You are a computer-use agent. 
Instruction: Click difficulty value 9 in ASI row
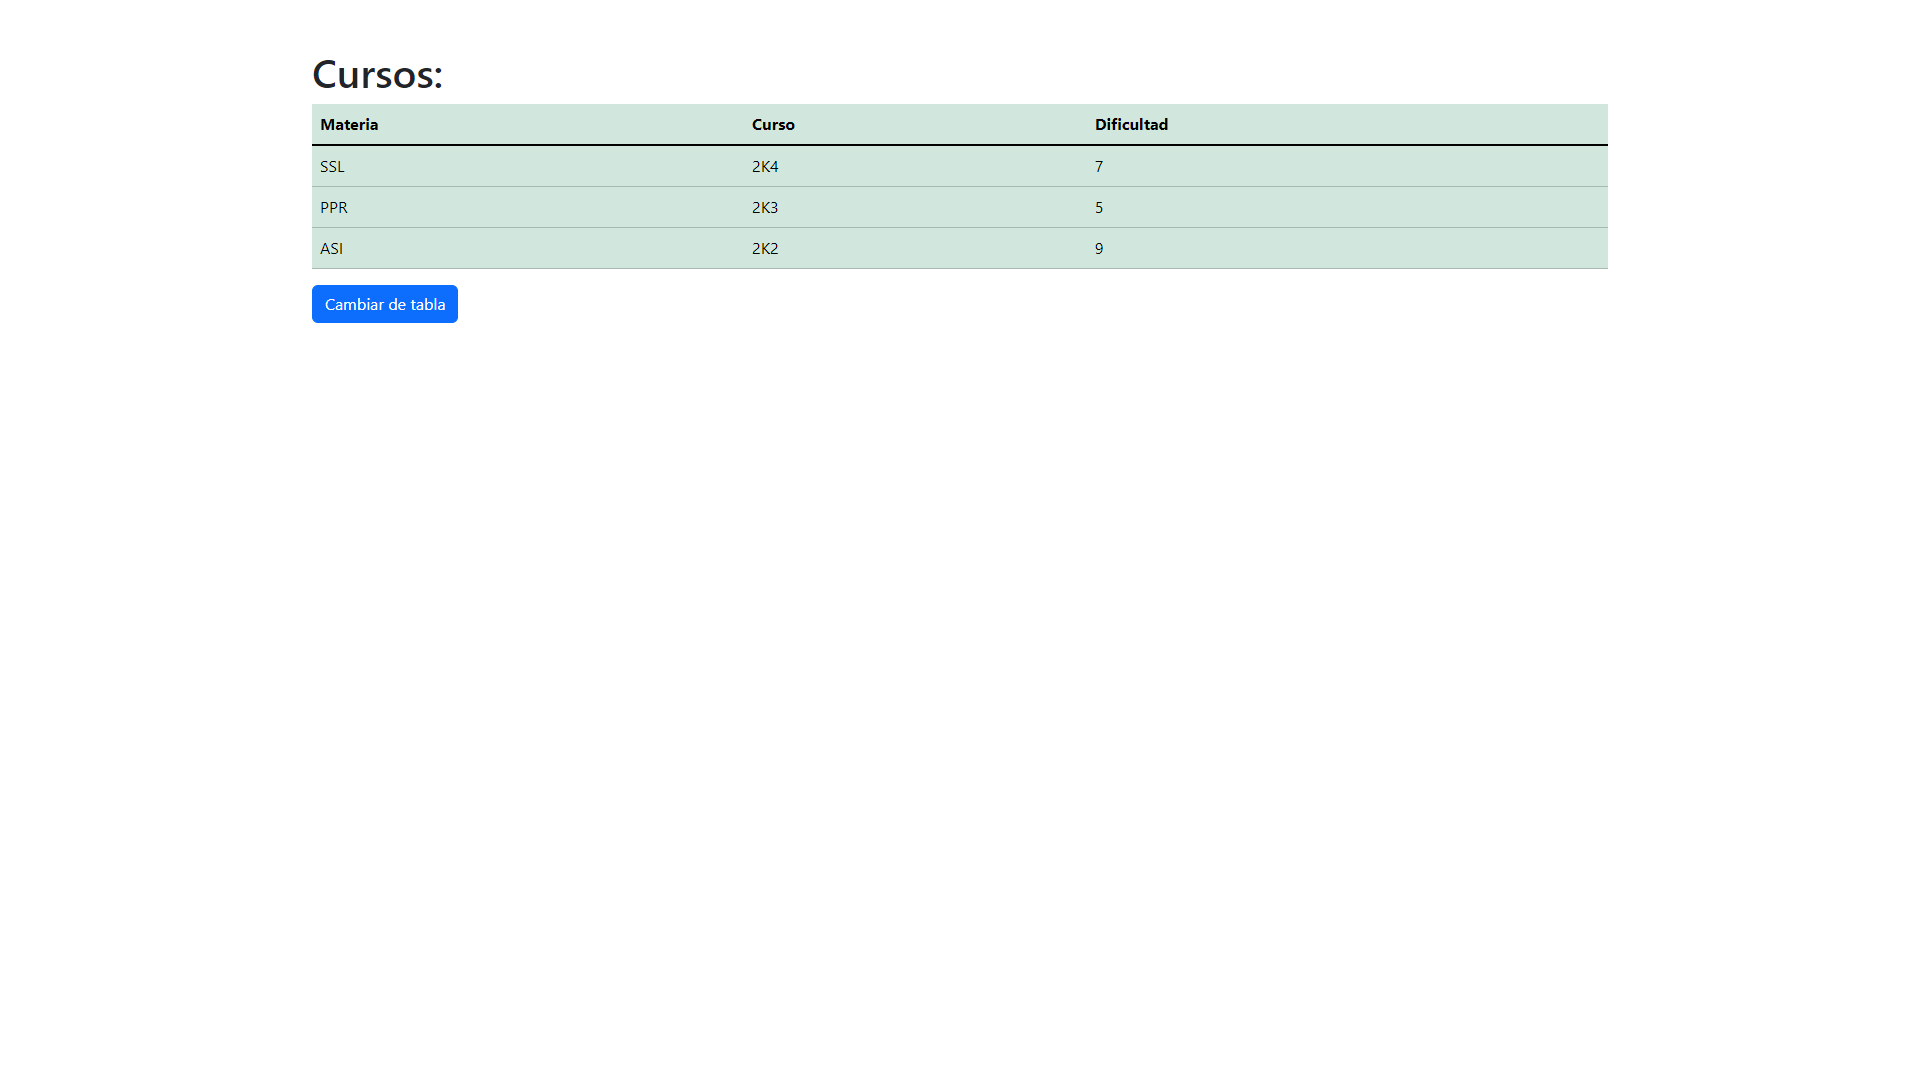(1347, 248)
